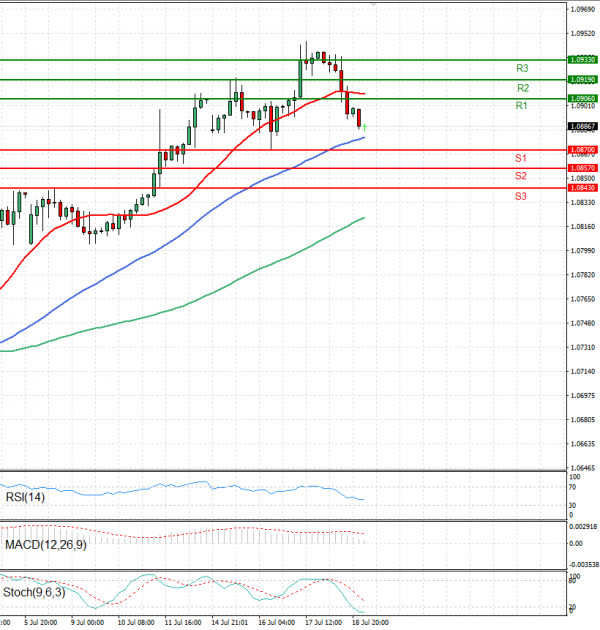Select the 1.09330 green price tag
The height and width of the screenshot is (630, 600).
tap(582, 60)
